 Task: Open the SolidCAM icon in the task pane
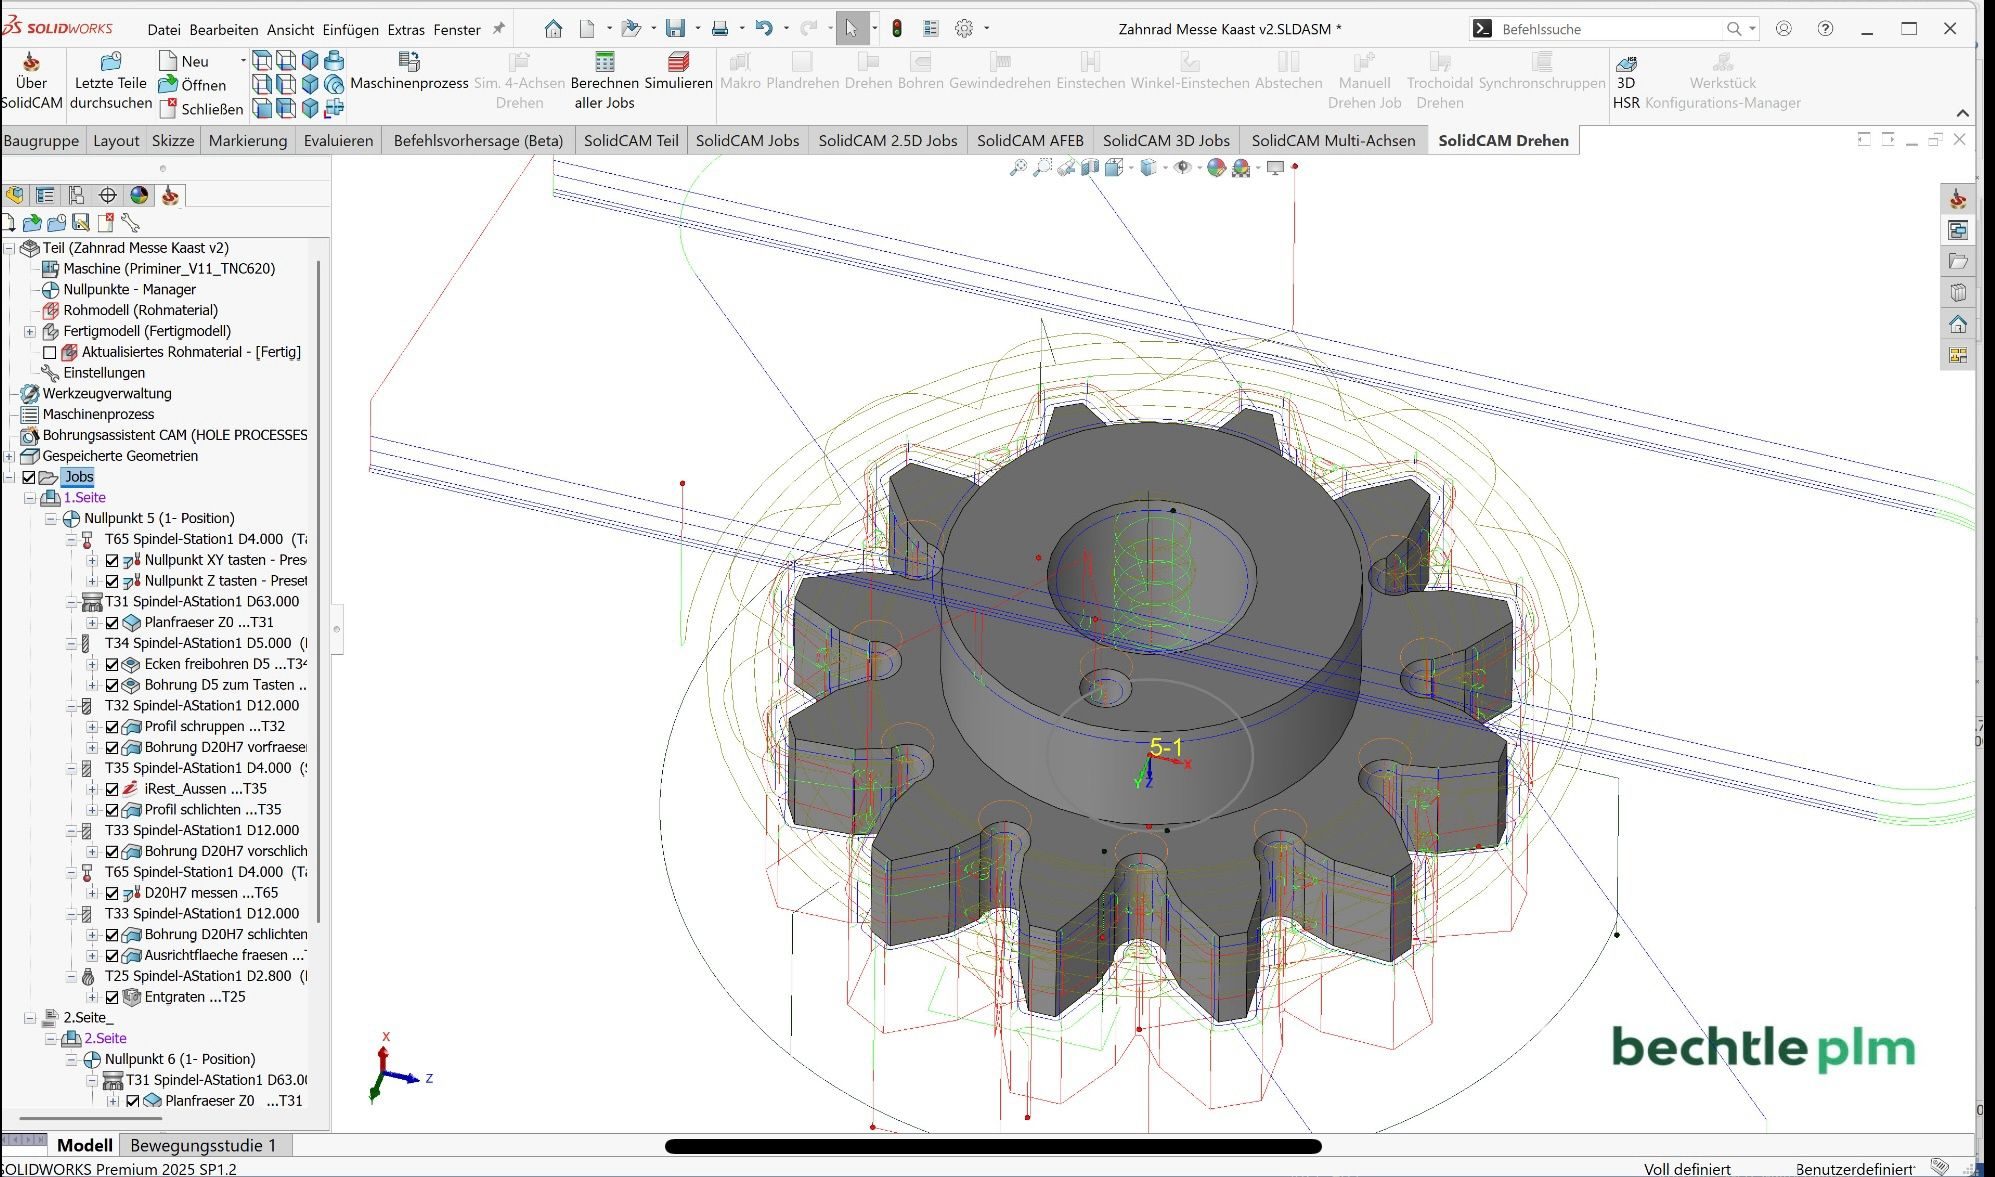coord(1958,198)
